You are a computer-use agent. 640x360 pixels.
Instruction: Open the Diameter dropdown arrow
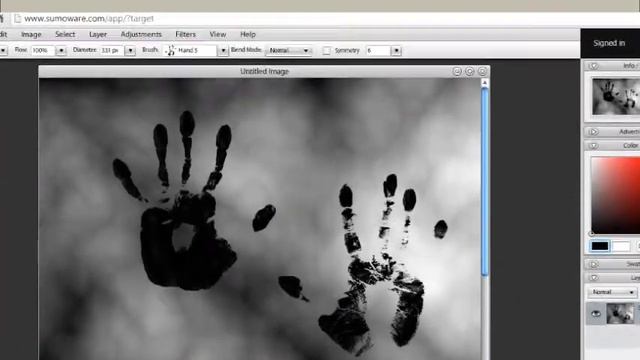point(130,51)
